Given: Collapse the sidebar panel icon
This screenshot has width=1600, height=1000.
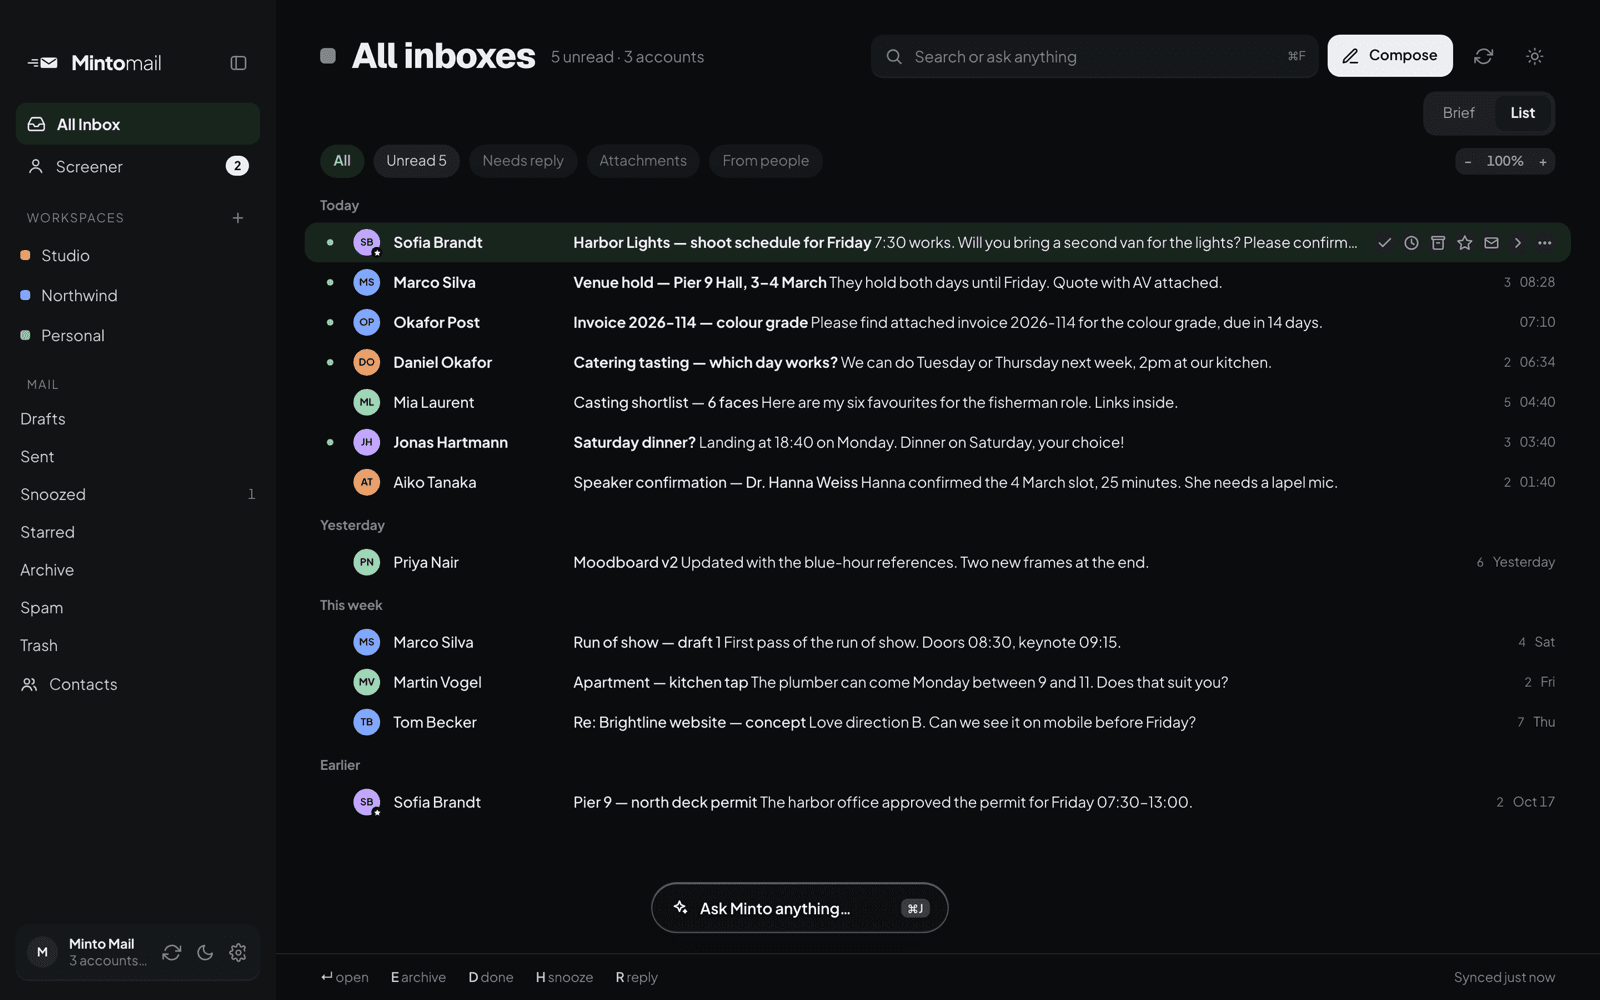Looking at the screenshot, I should [238, 63].
